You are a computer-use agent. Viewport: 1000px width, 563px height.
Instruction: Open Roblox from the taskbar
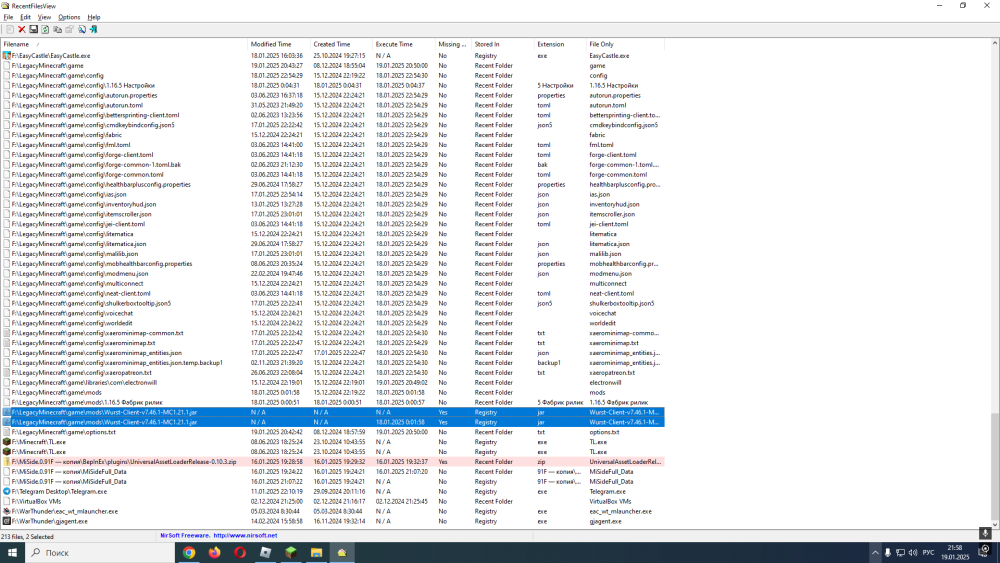[265, 553]
